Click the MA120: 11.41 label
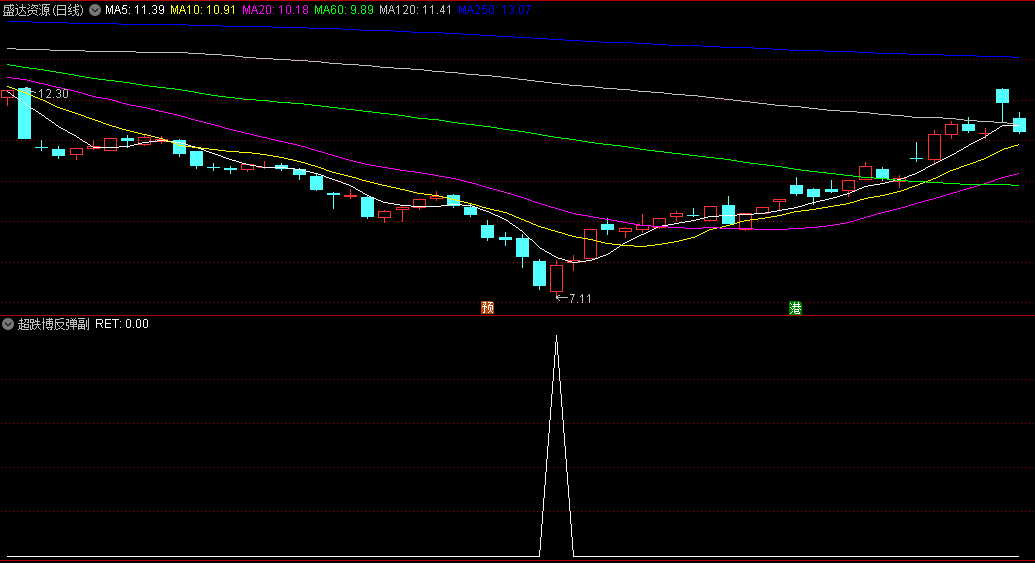Image resolution: width=1035 pixels, height=563 pixels. [415, 10]
